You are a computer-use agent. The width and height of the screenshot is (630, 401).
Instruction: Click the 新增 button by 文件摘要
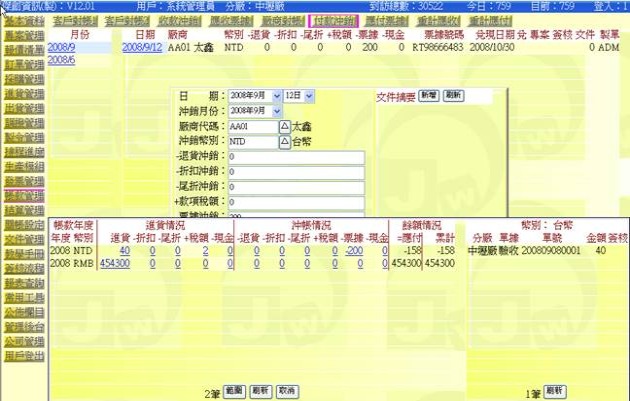pos(428,94)
